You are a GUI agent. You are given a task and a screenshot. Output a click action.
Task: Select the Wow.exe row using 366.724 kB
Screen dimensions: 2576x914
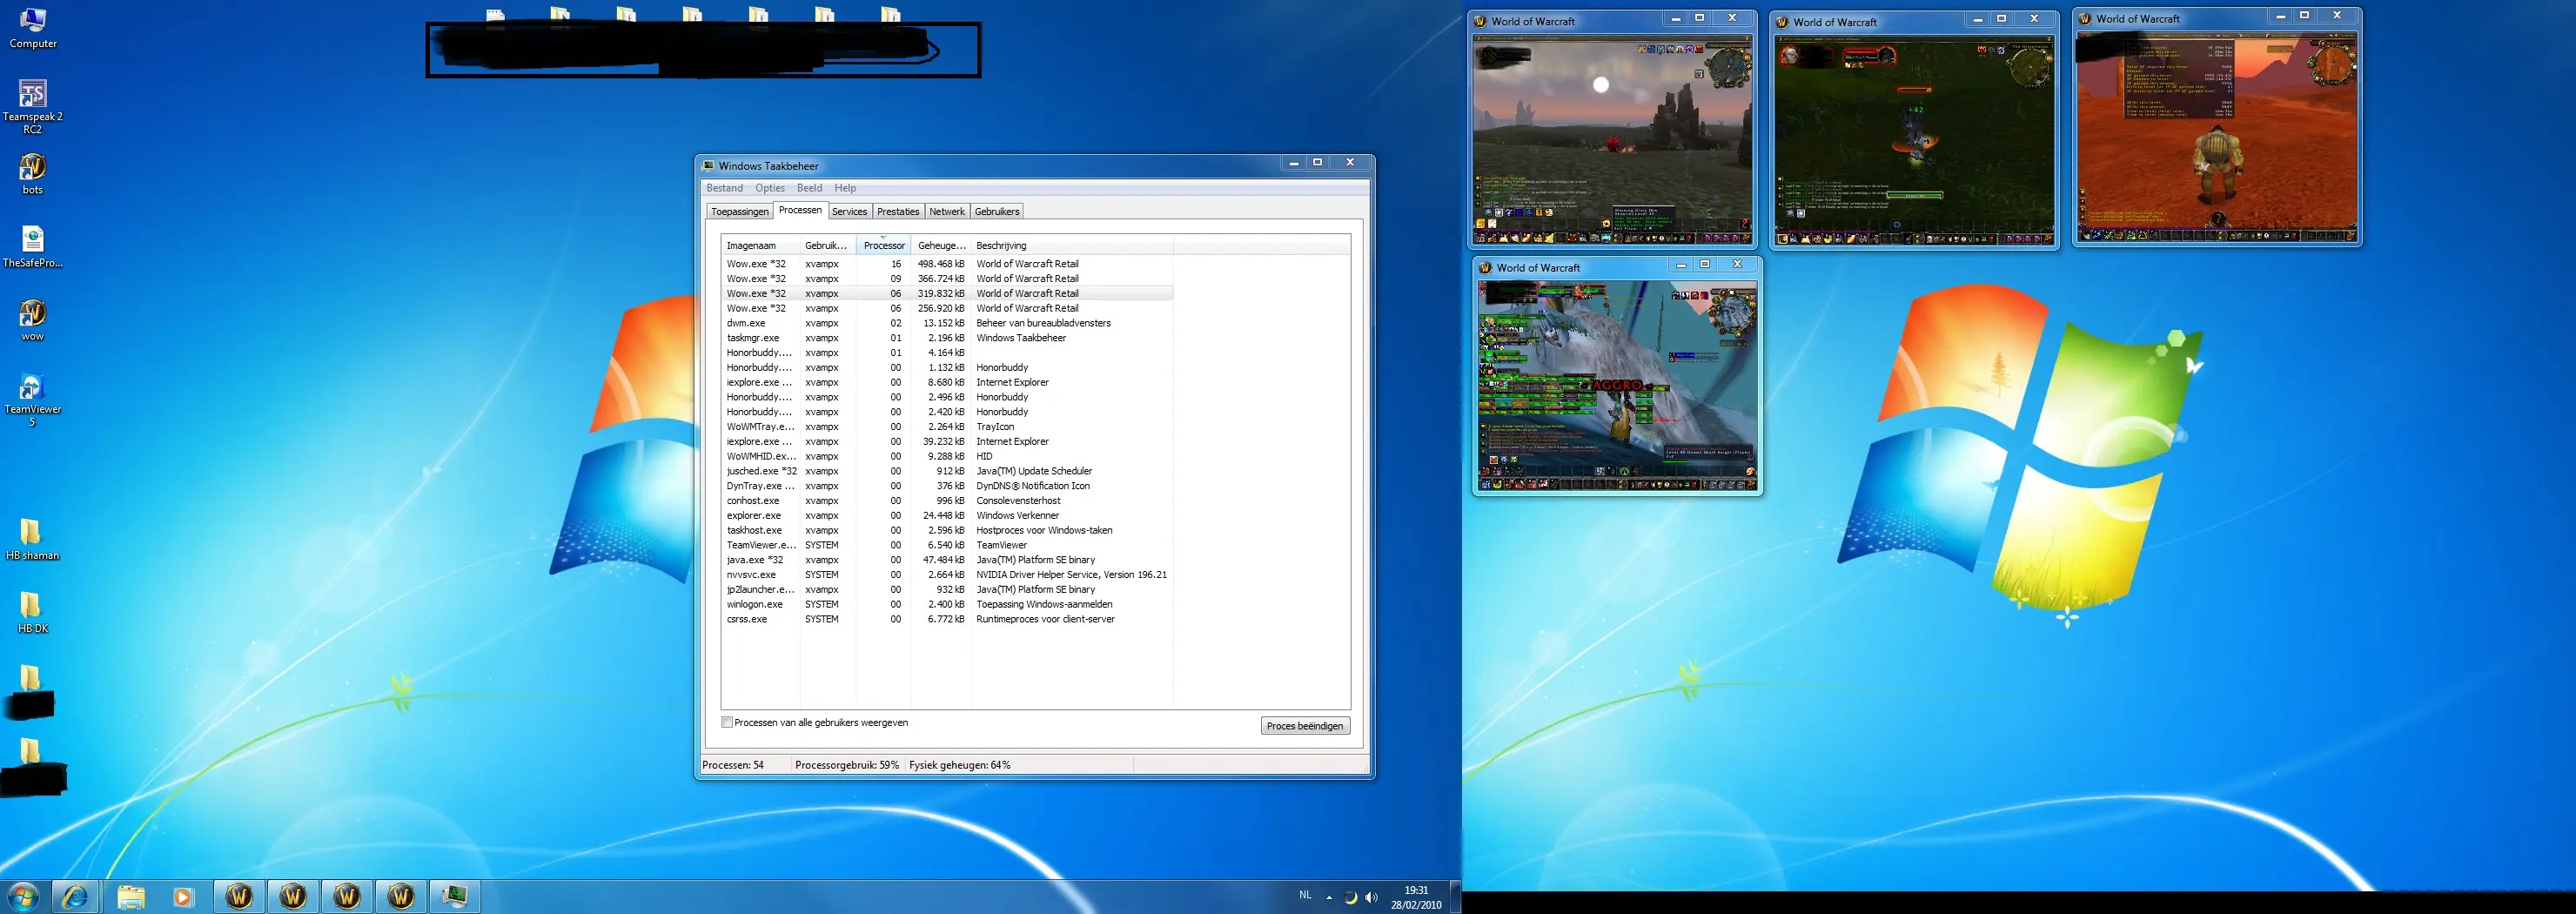(x=947, y=279)
